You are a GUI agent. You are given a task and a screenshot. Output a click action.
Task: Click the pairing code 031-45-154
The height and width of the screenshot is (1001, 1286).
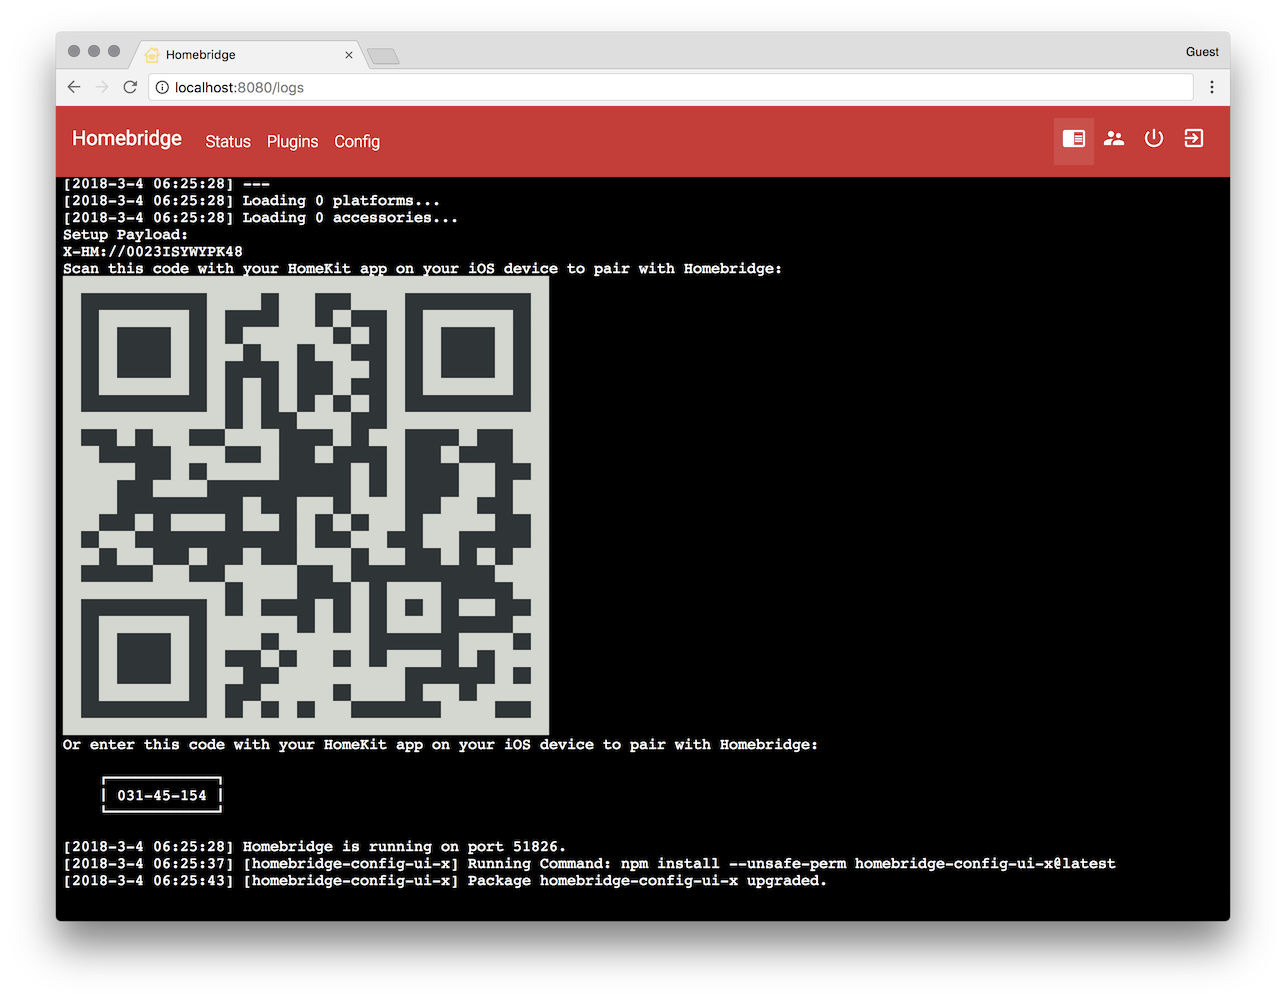162,796
